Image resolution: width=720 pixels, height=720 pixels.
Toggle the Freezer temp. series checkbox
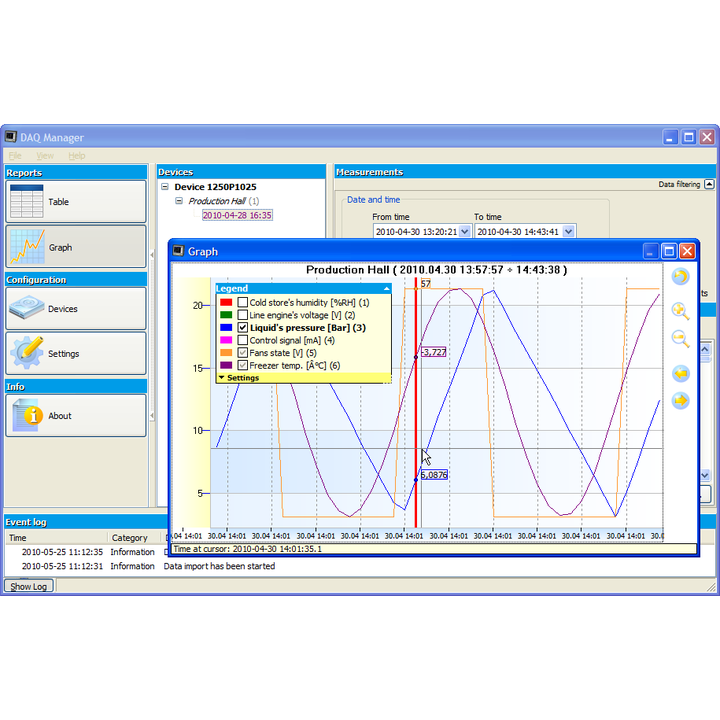click(243, 366)
